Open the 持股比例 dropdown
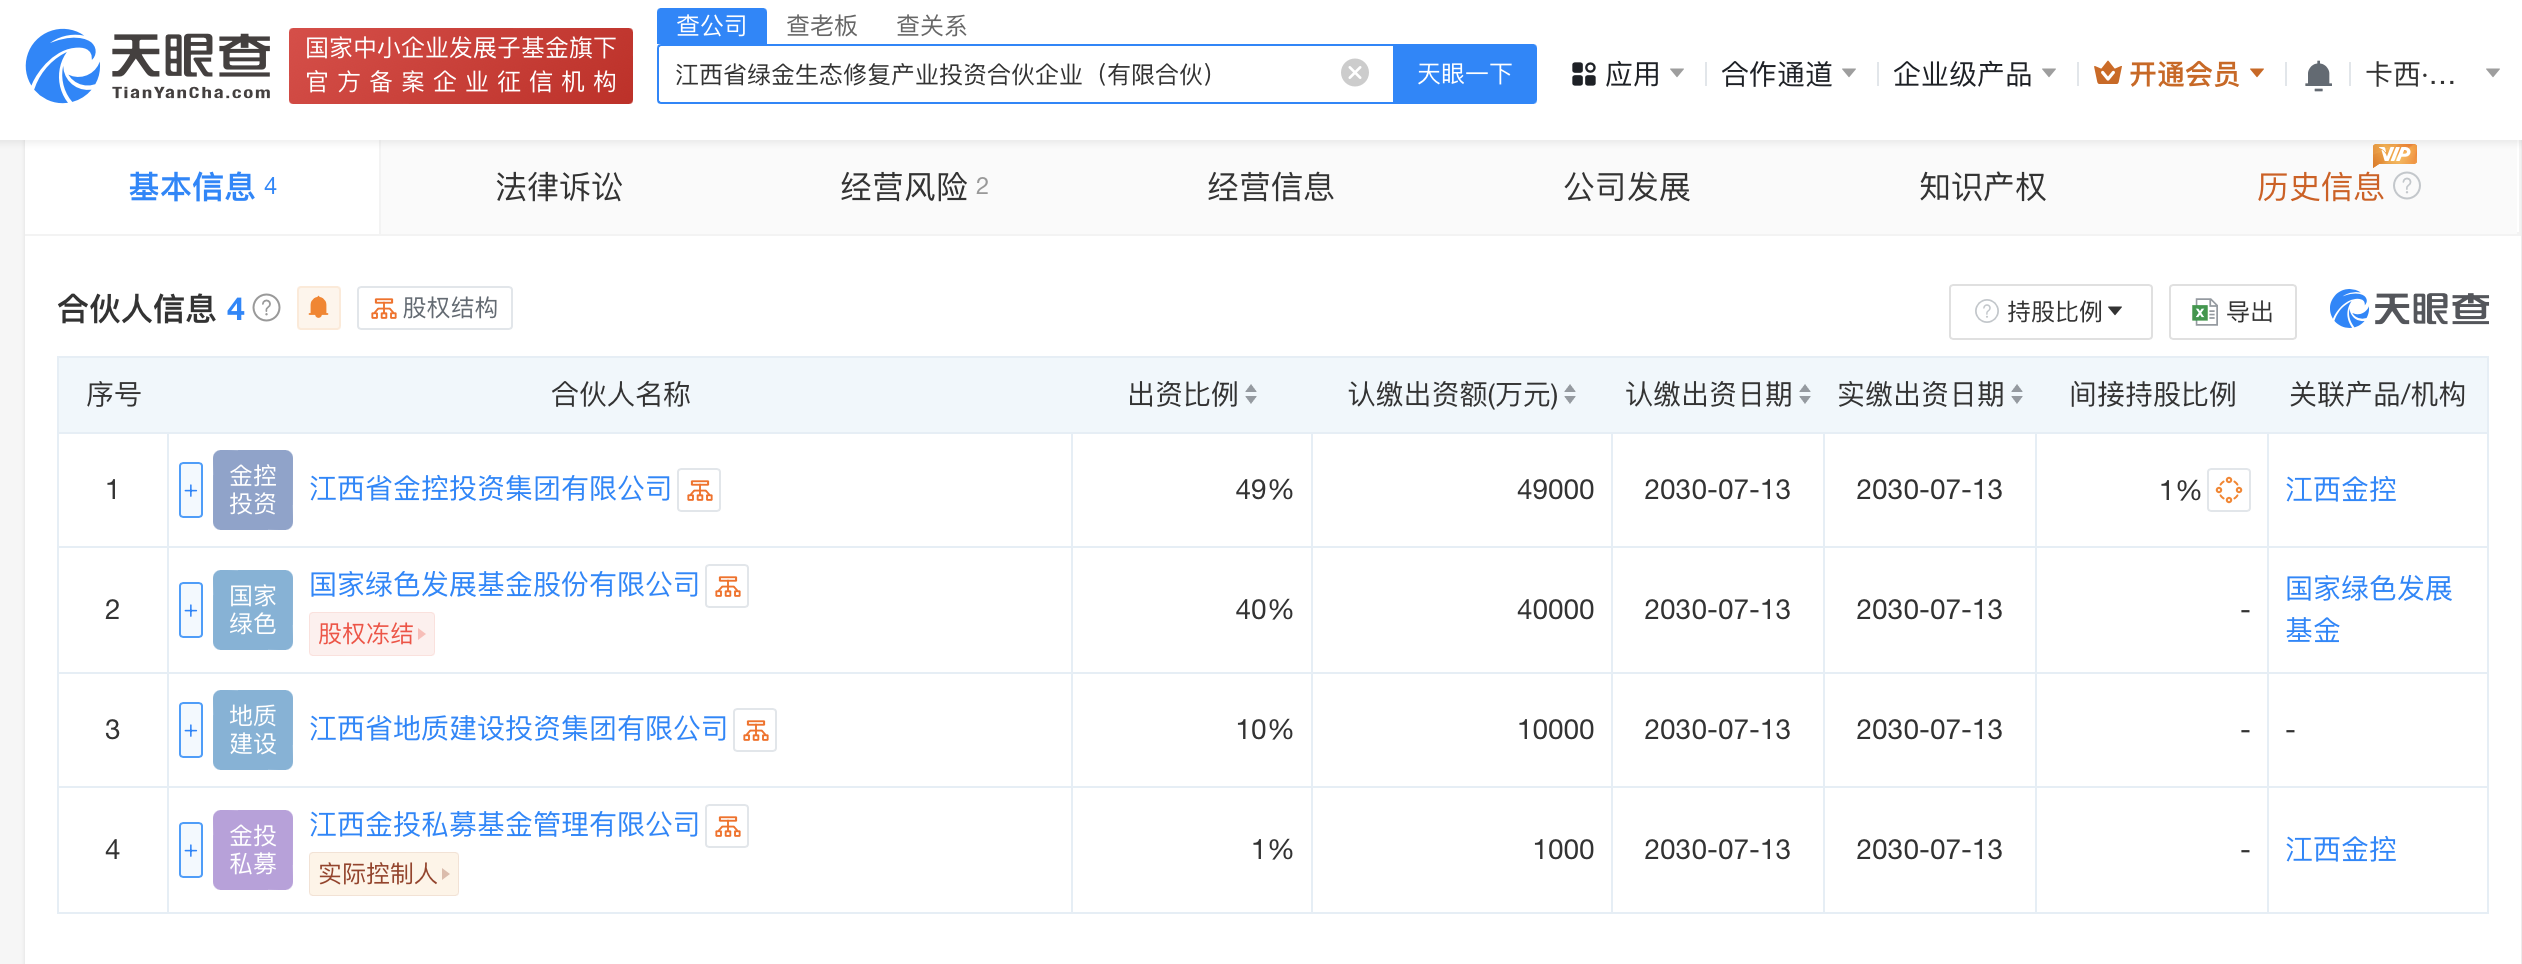 coord(2050,312)
